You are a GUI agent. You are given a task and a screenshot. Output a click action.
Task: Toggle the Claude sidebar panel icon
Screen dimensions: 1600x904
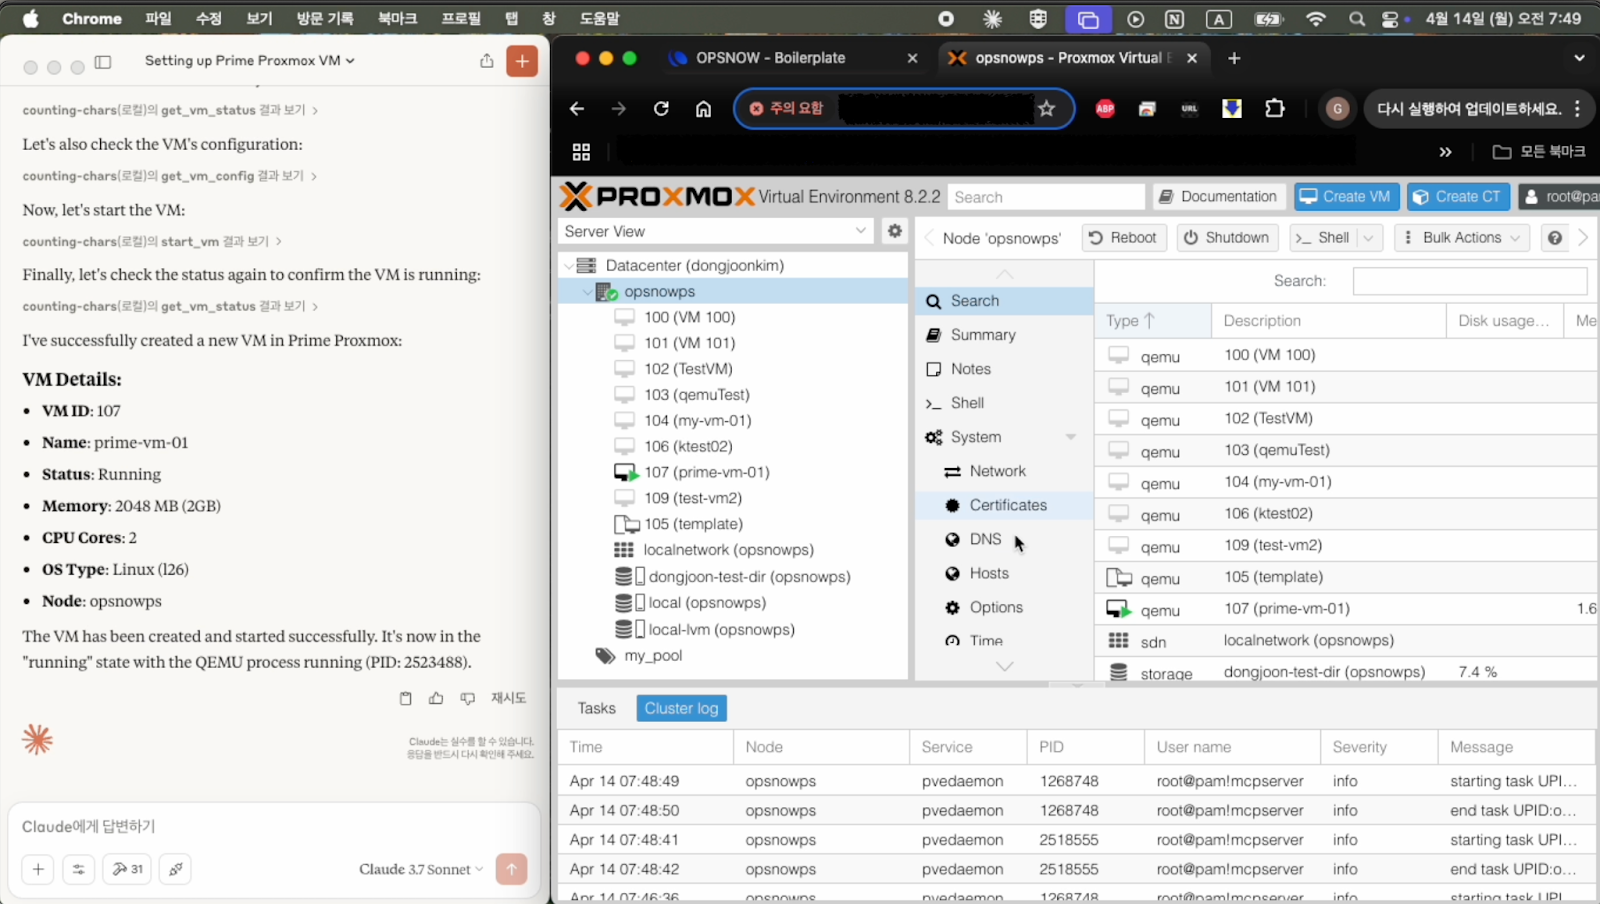pos(103,62)
